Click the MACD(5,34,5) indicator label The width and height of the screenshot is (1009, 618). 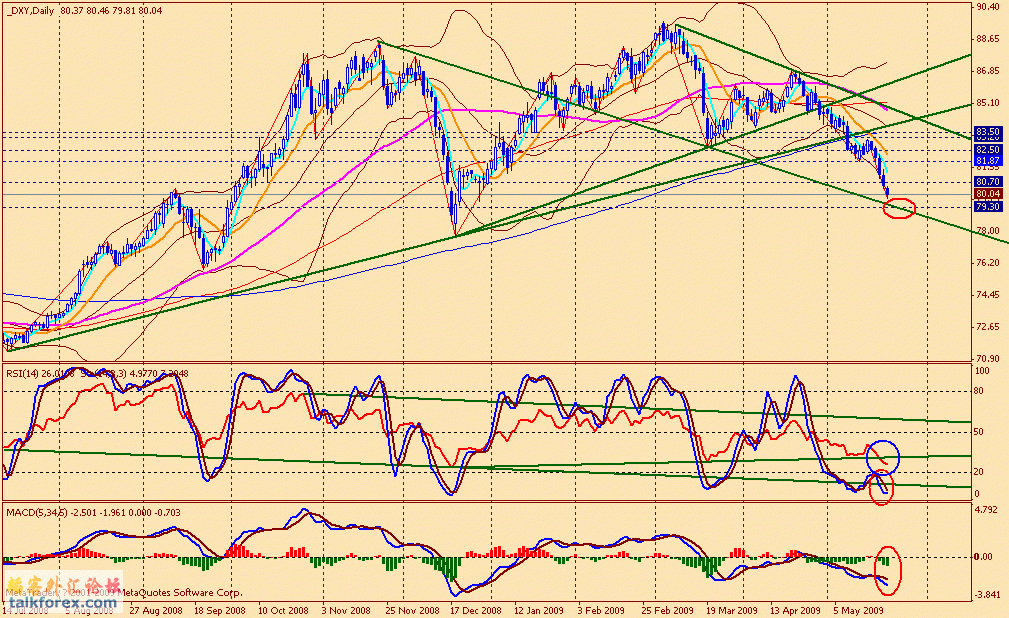(37, 512)
